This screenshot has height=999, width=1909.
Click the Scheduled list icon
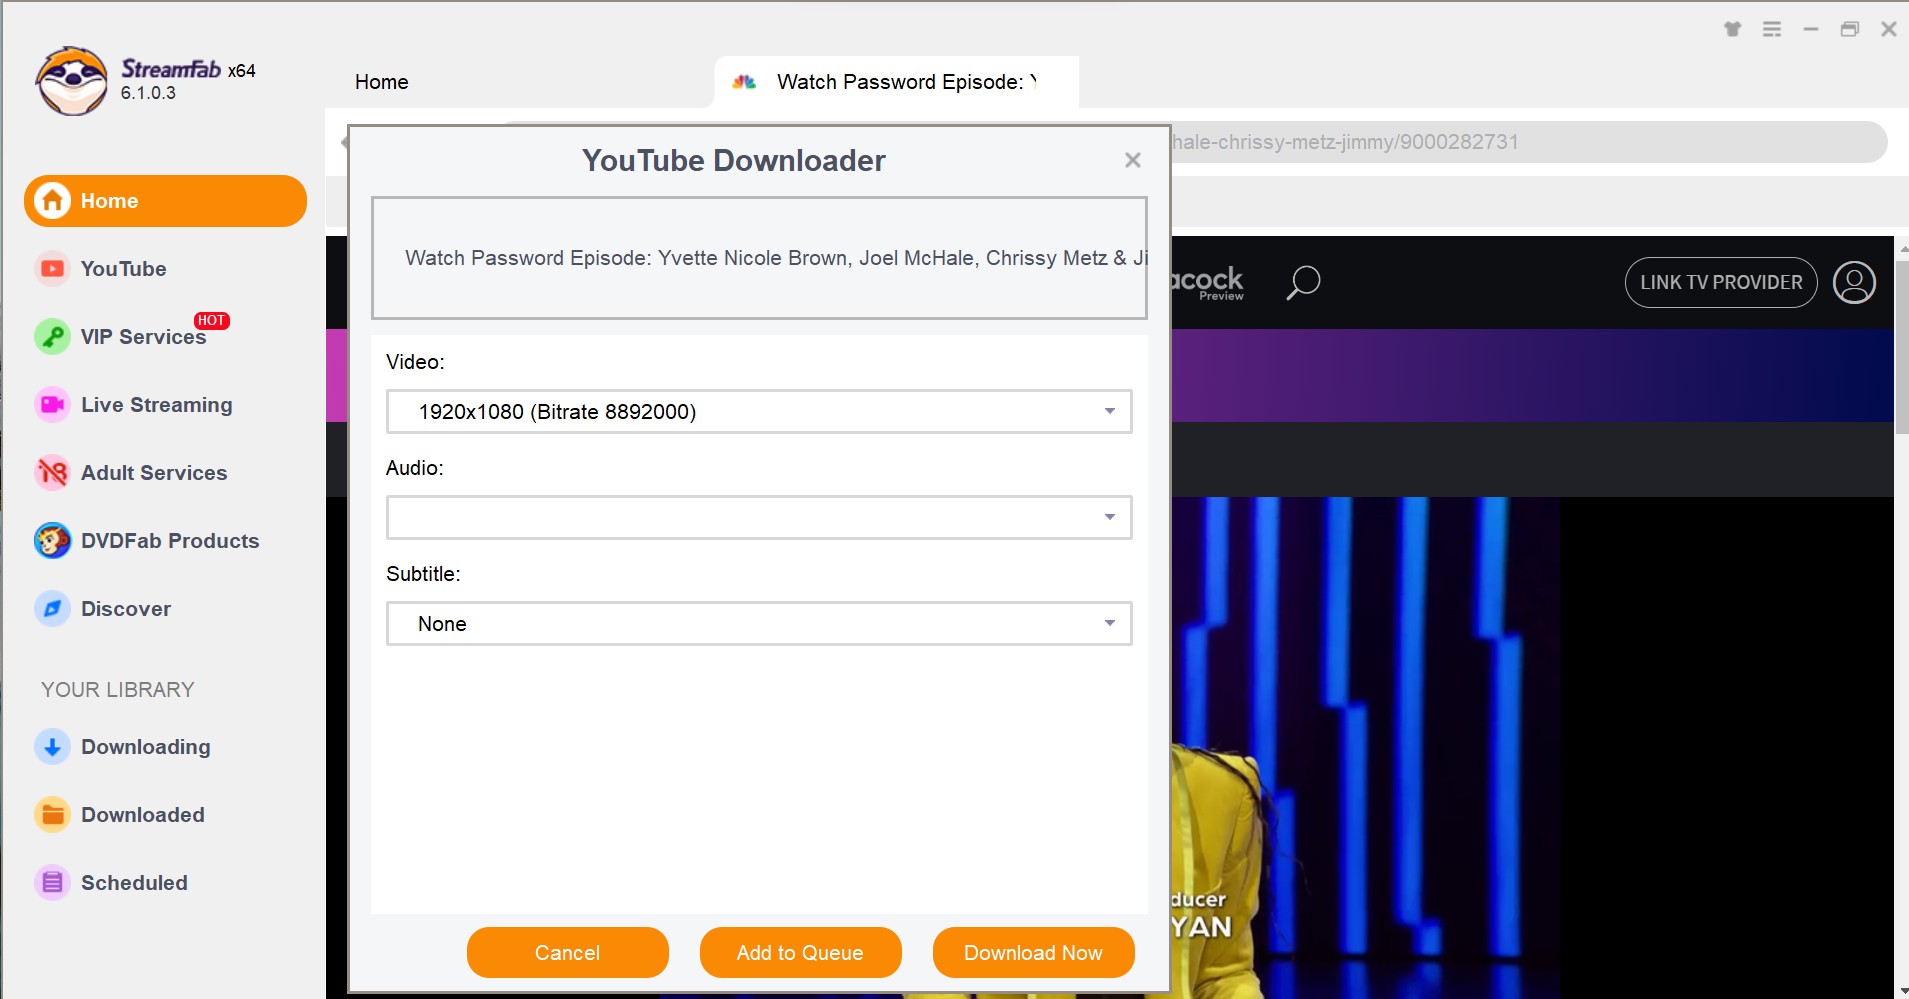click(x=52, y=883)
